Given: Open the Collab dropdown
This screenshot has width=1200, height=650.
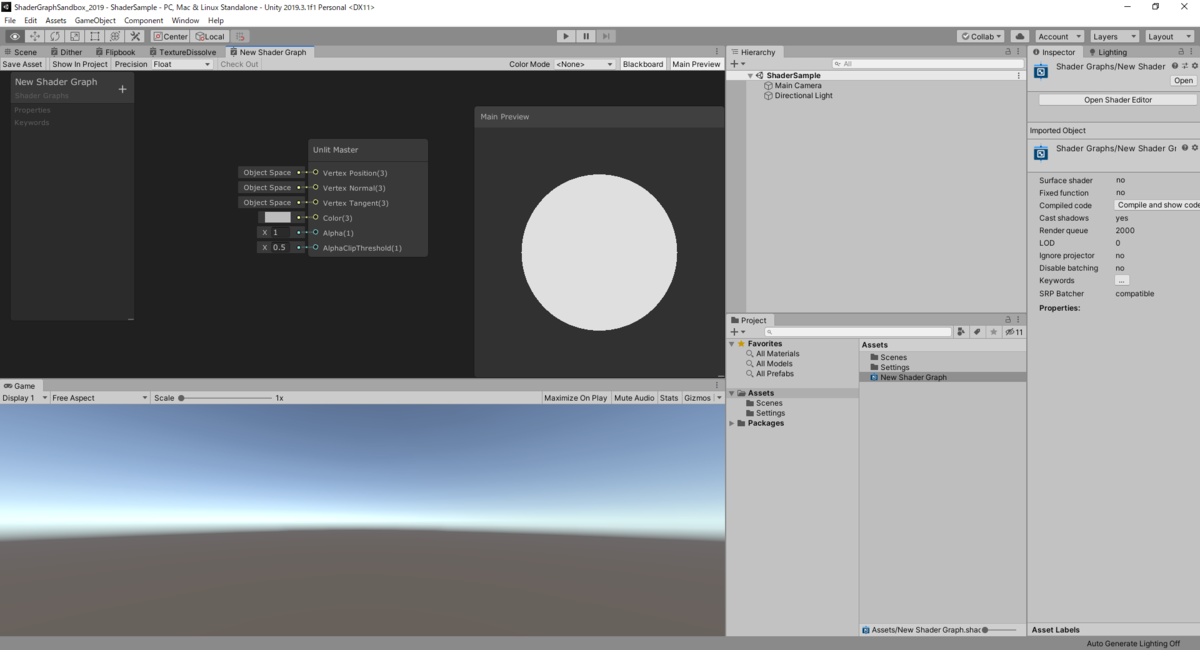Looking at the screenshot, I should point(981,36).
